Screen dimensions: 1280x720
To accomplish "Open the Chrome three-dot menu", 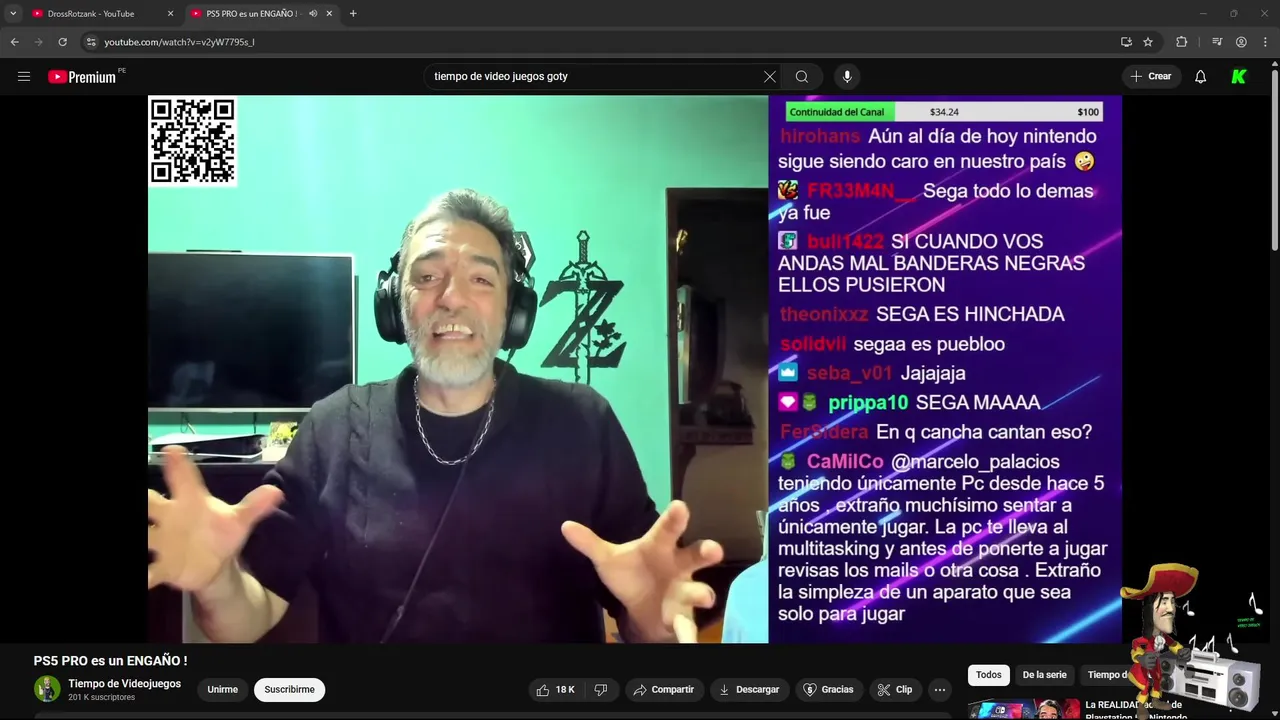I will pyautogui.click(x=1265, y=42).
